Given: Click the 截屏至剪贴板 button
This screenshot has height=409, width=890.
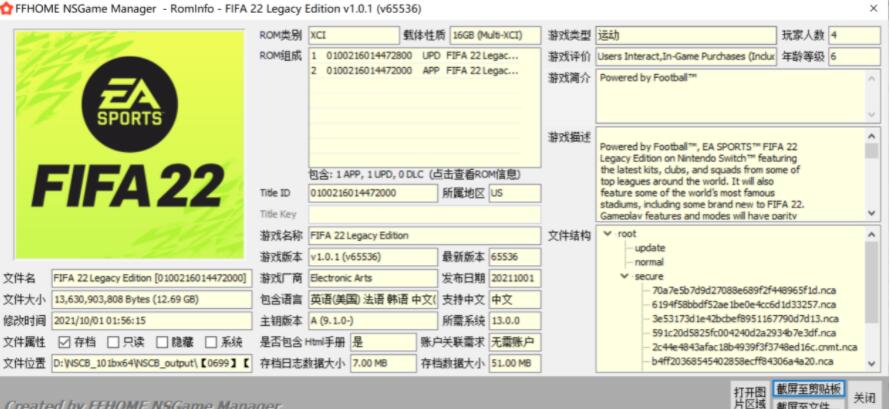Looking at the screenshot, I should [x=809, y=389].
